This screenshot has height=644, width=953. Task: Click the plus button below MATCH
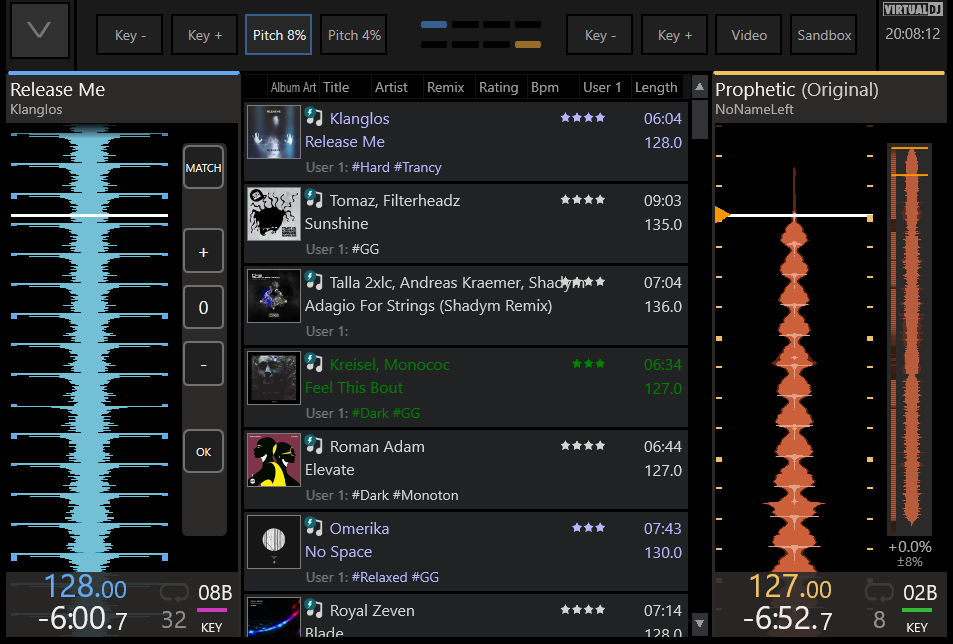pos(204,252)
